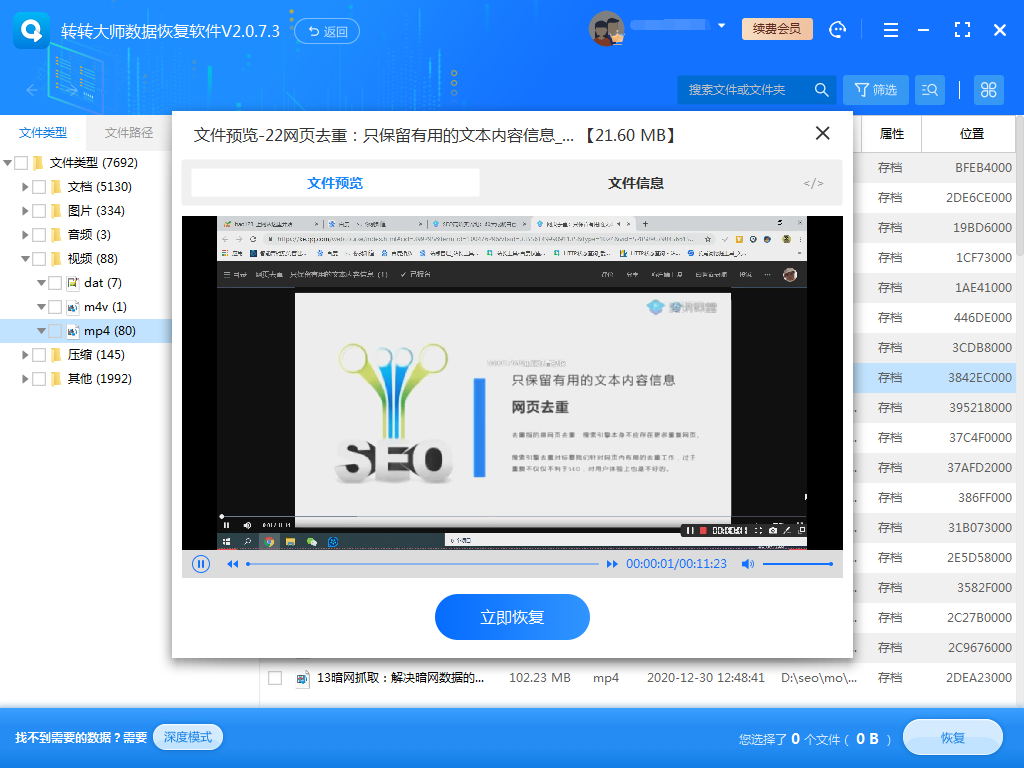Viewport: 1024px width, 768px height.
Task: Click the mp4 icon of 13暗网抓取 file row
Action: (302, 678)
